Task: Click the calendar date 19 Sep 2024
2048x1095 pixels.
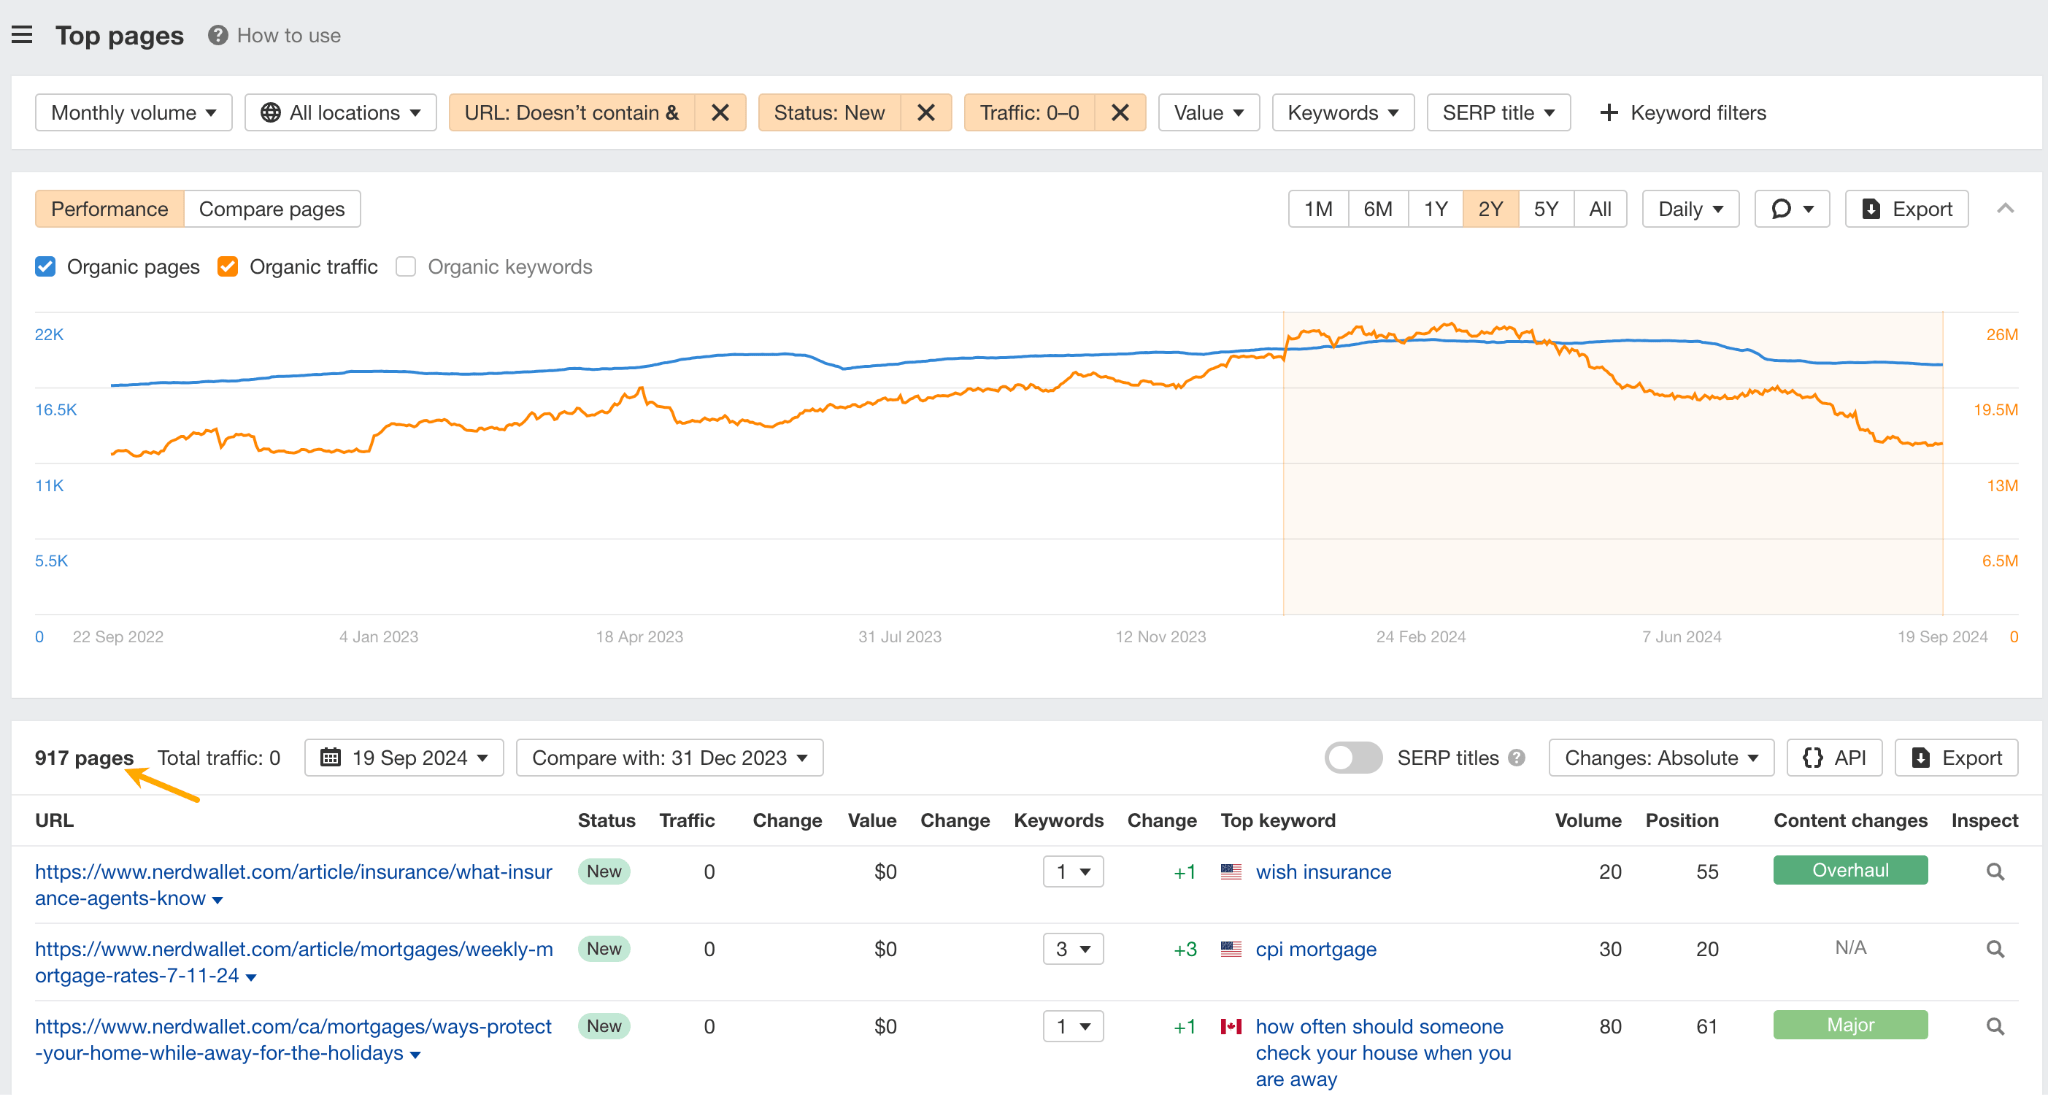Action: tap(404, 758)
